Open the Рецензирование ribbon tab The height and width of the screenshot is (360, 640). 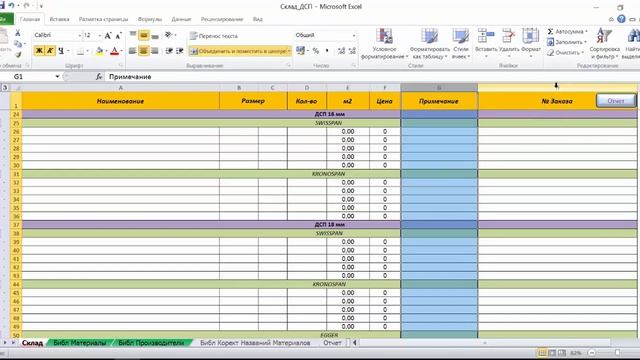point(222,19)
